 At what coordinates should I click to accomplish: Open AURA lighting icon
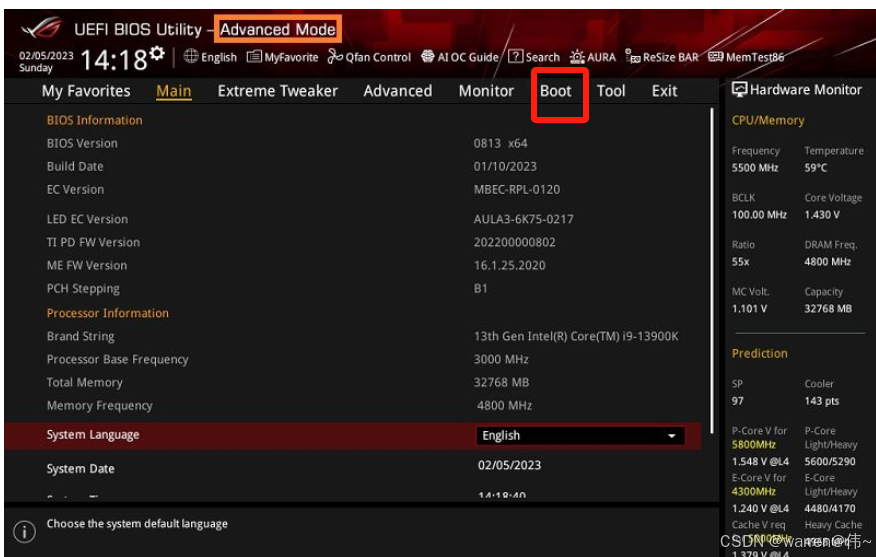click(577, 56)
